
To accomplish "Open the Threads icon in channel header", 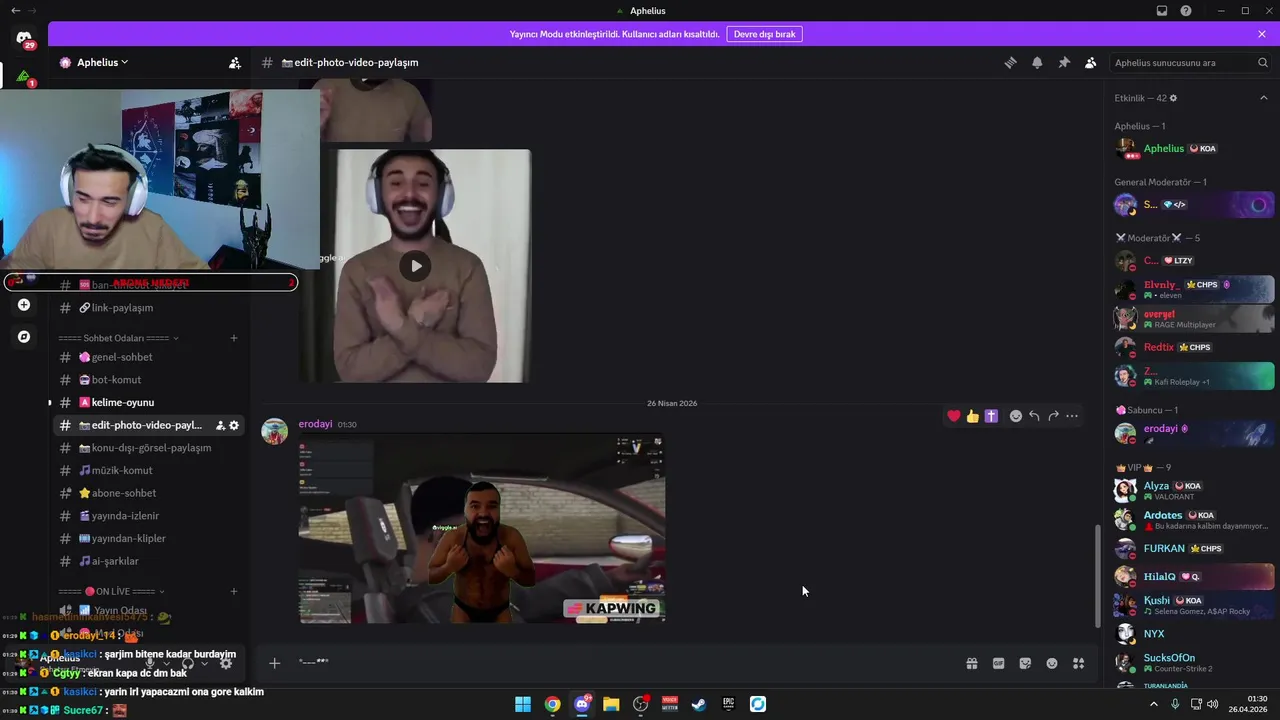I will click(1010, 62).
